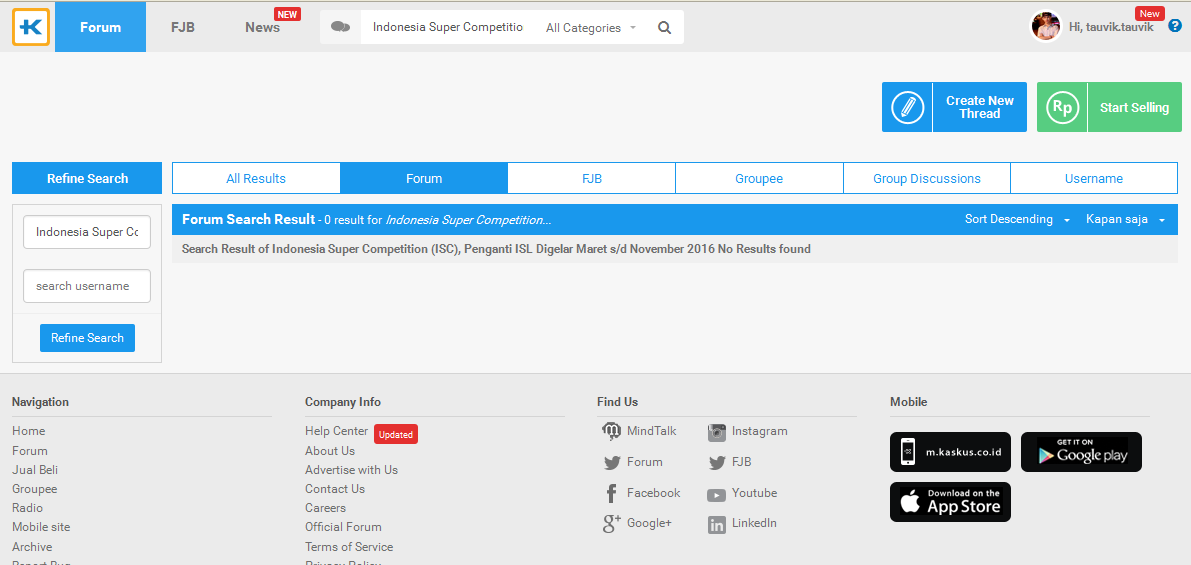Click the Start Selling button

point(1109,107)
